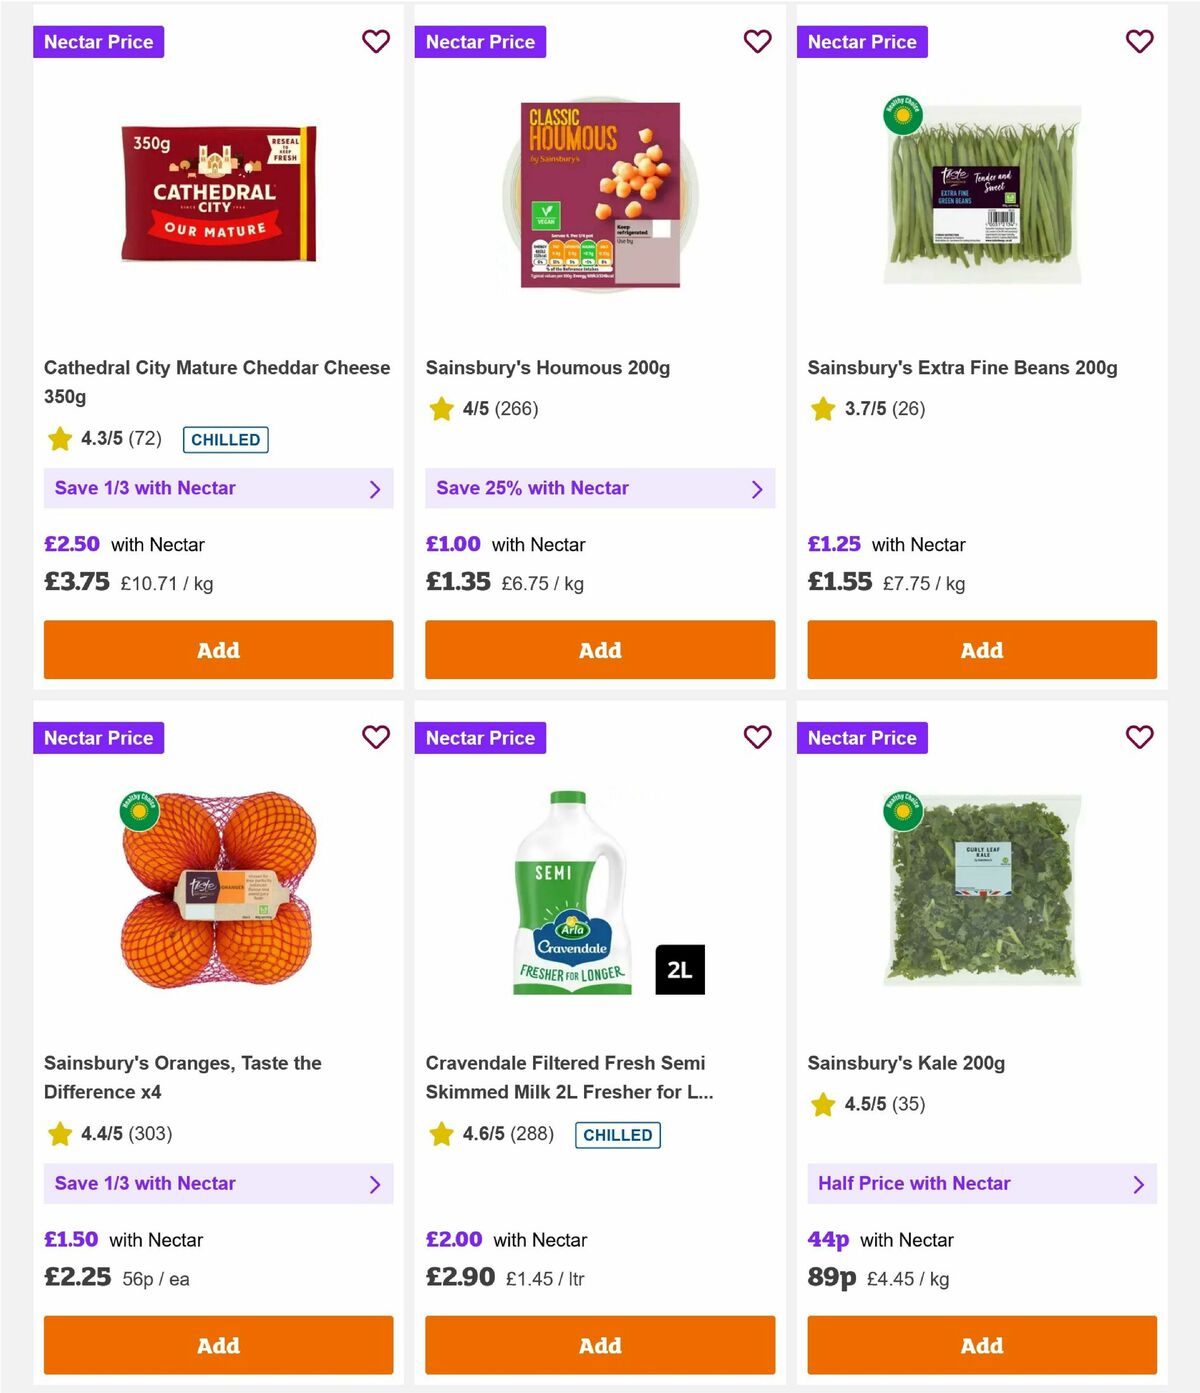This screenshot has height=1393, width=1200.
Task: Favourite the Cathedral City Mature Cheddar Cheese
Action: point(376,42)
